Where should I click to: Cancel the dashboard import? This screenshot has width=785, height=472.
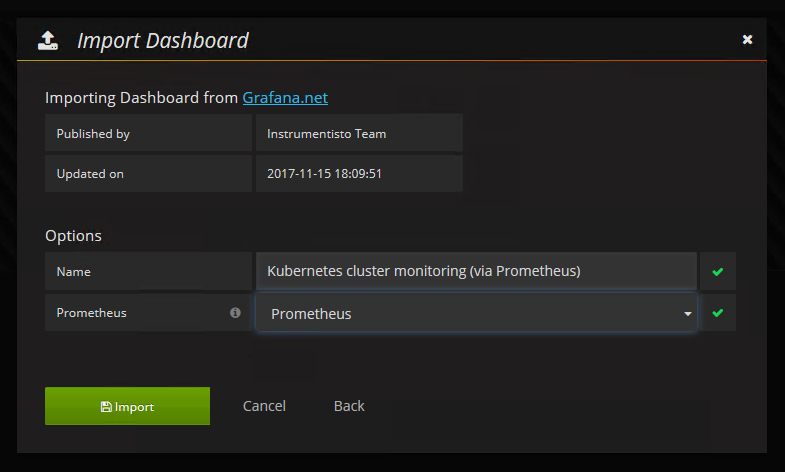click(264, 406)
